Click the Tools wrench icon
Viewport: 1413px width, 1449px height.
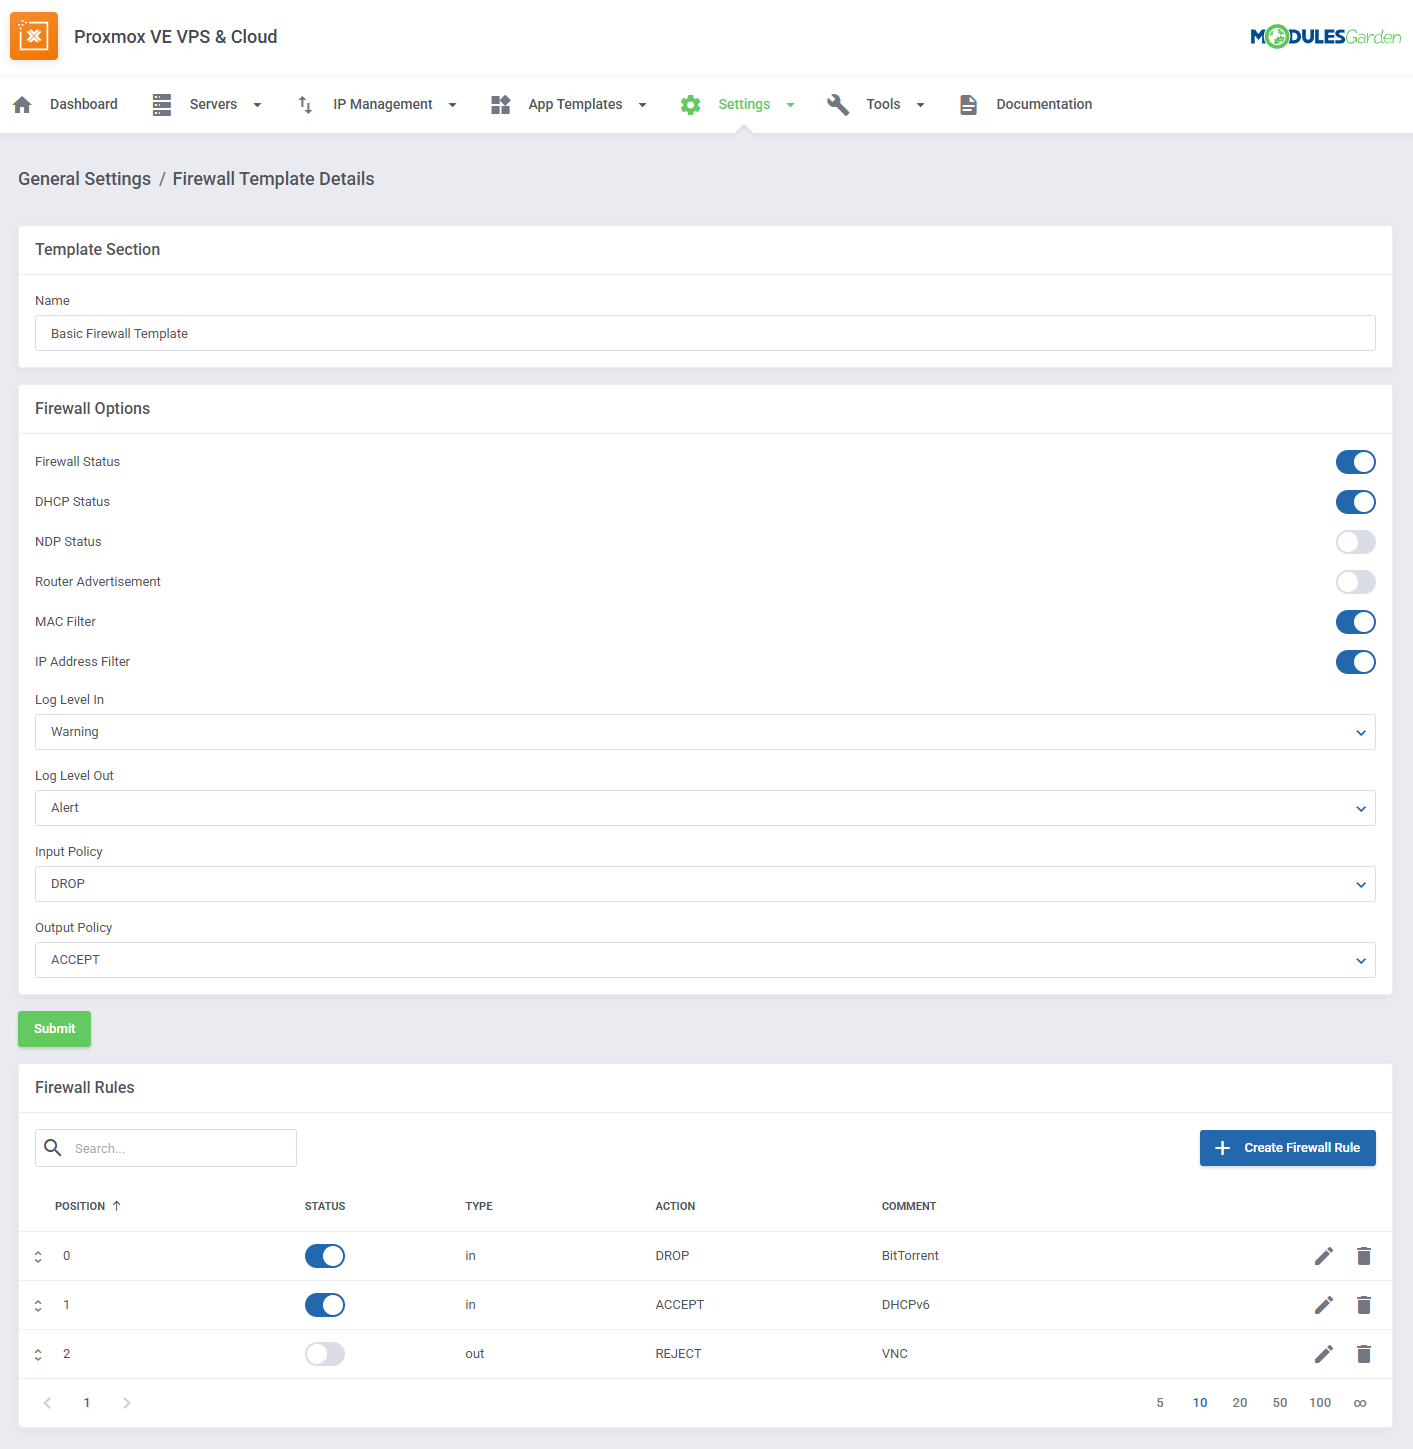[838, 104]
